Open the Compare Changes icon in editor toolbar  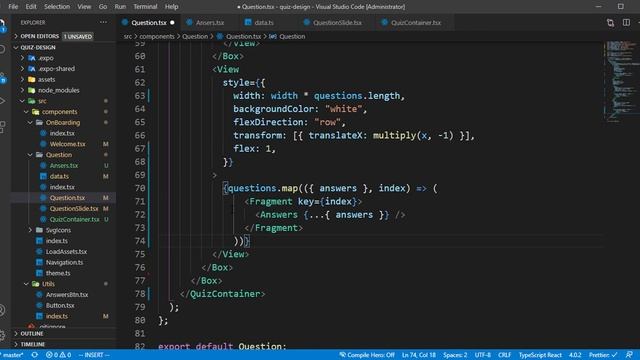pyautogui.click(x=610, y=23)
